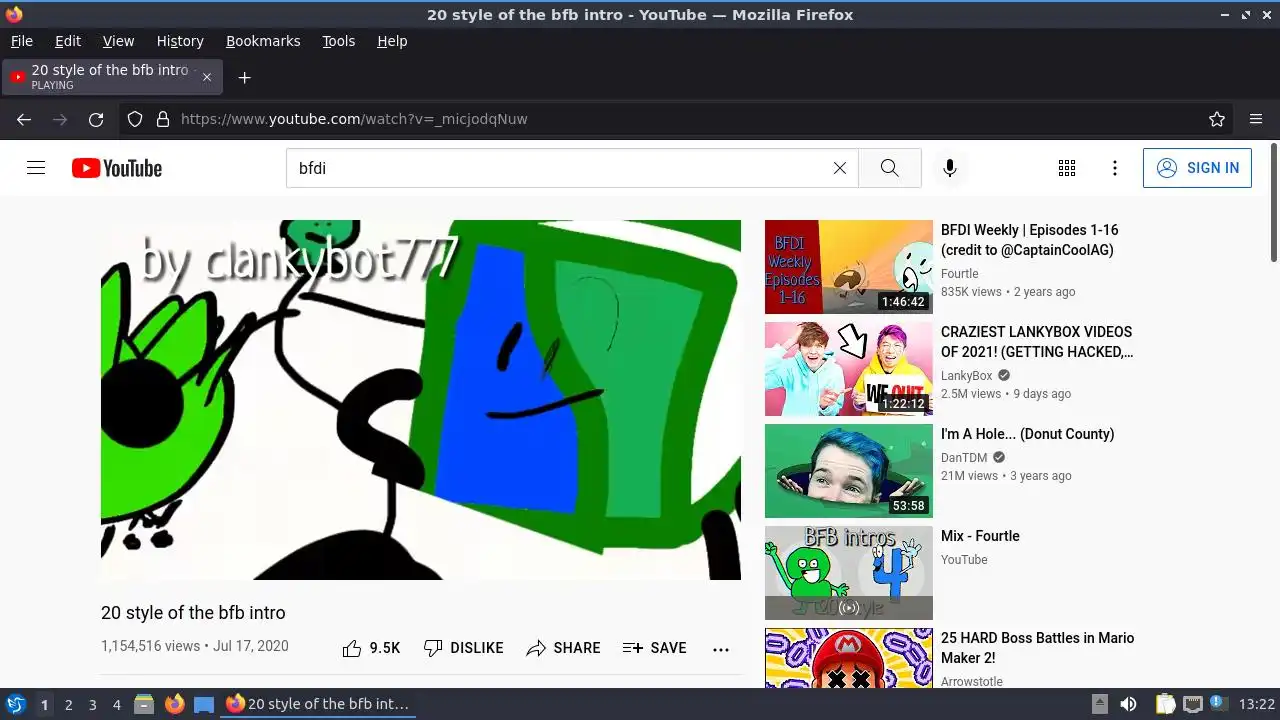The image size is (1280, 720).
Task: Open the 25 HARD Boss Battles title
Action: coord(1037,648)
